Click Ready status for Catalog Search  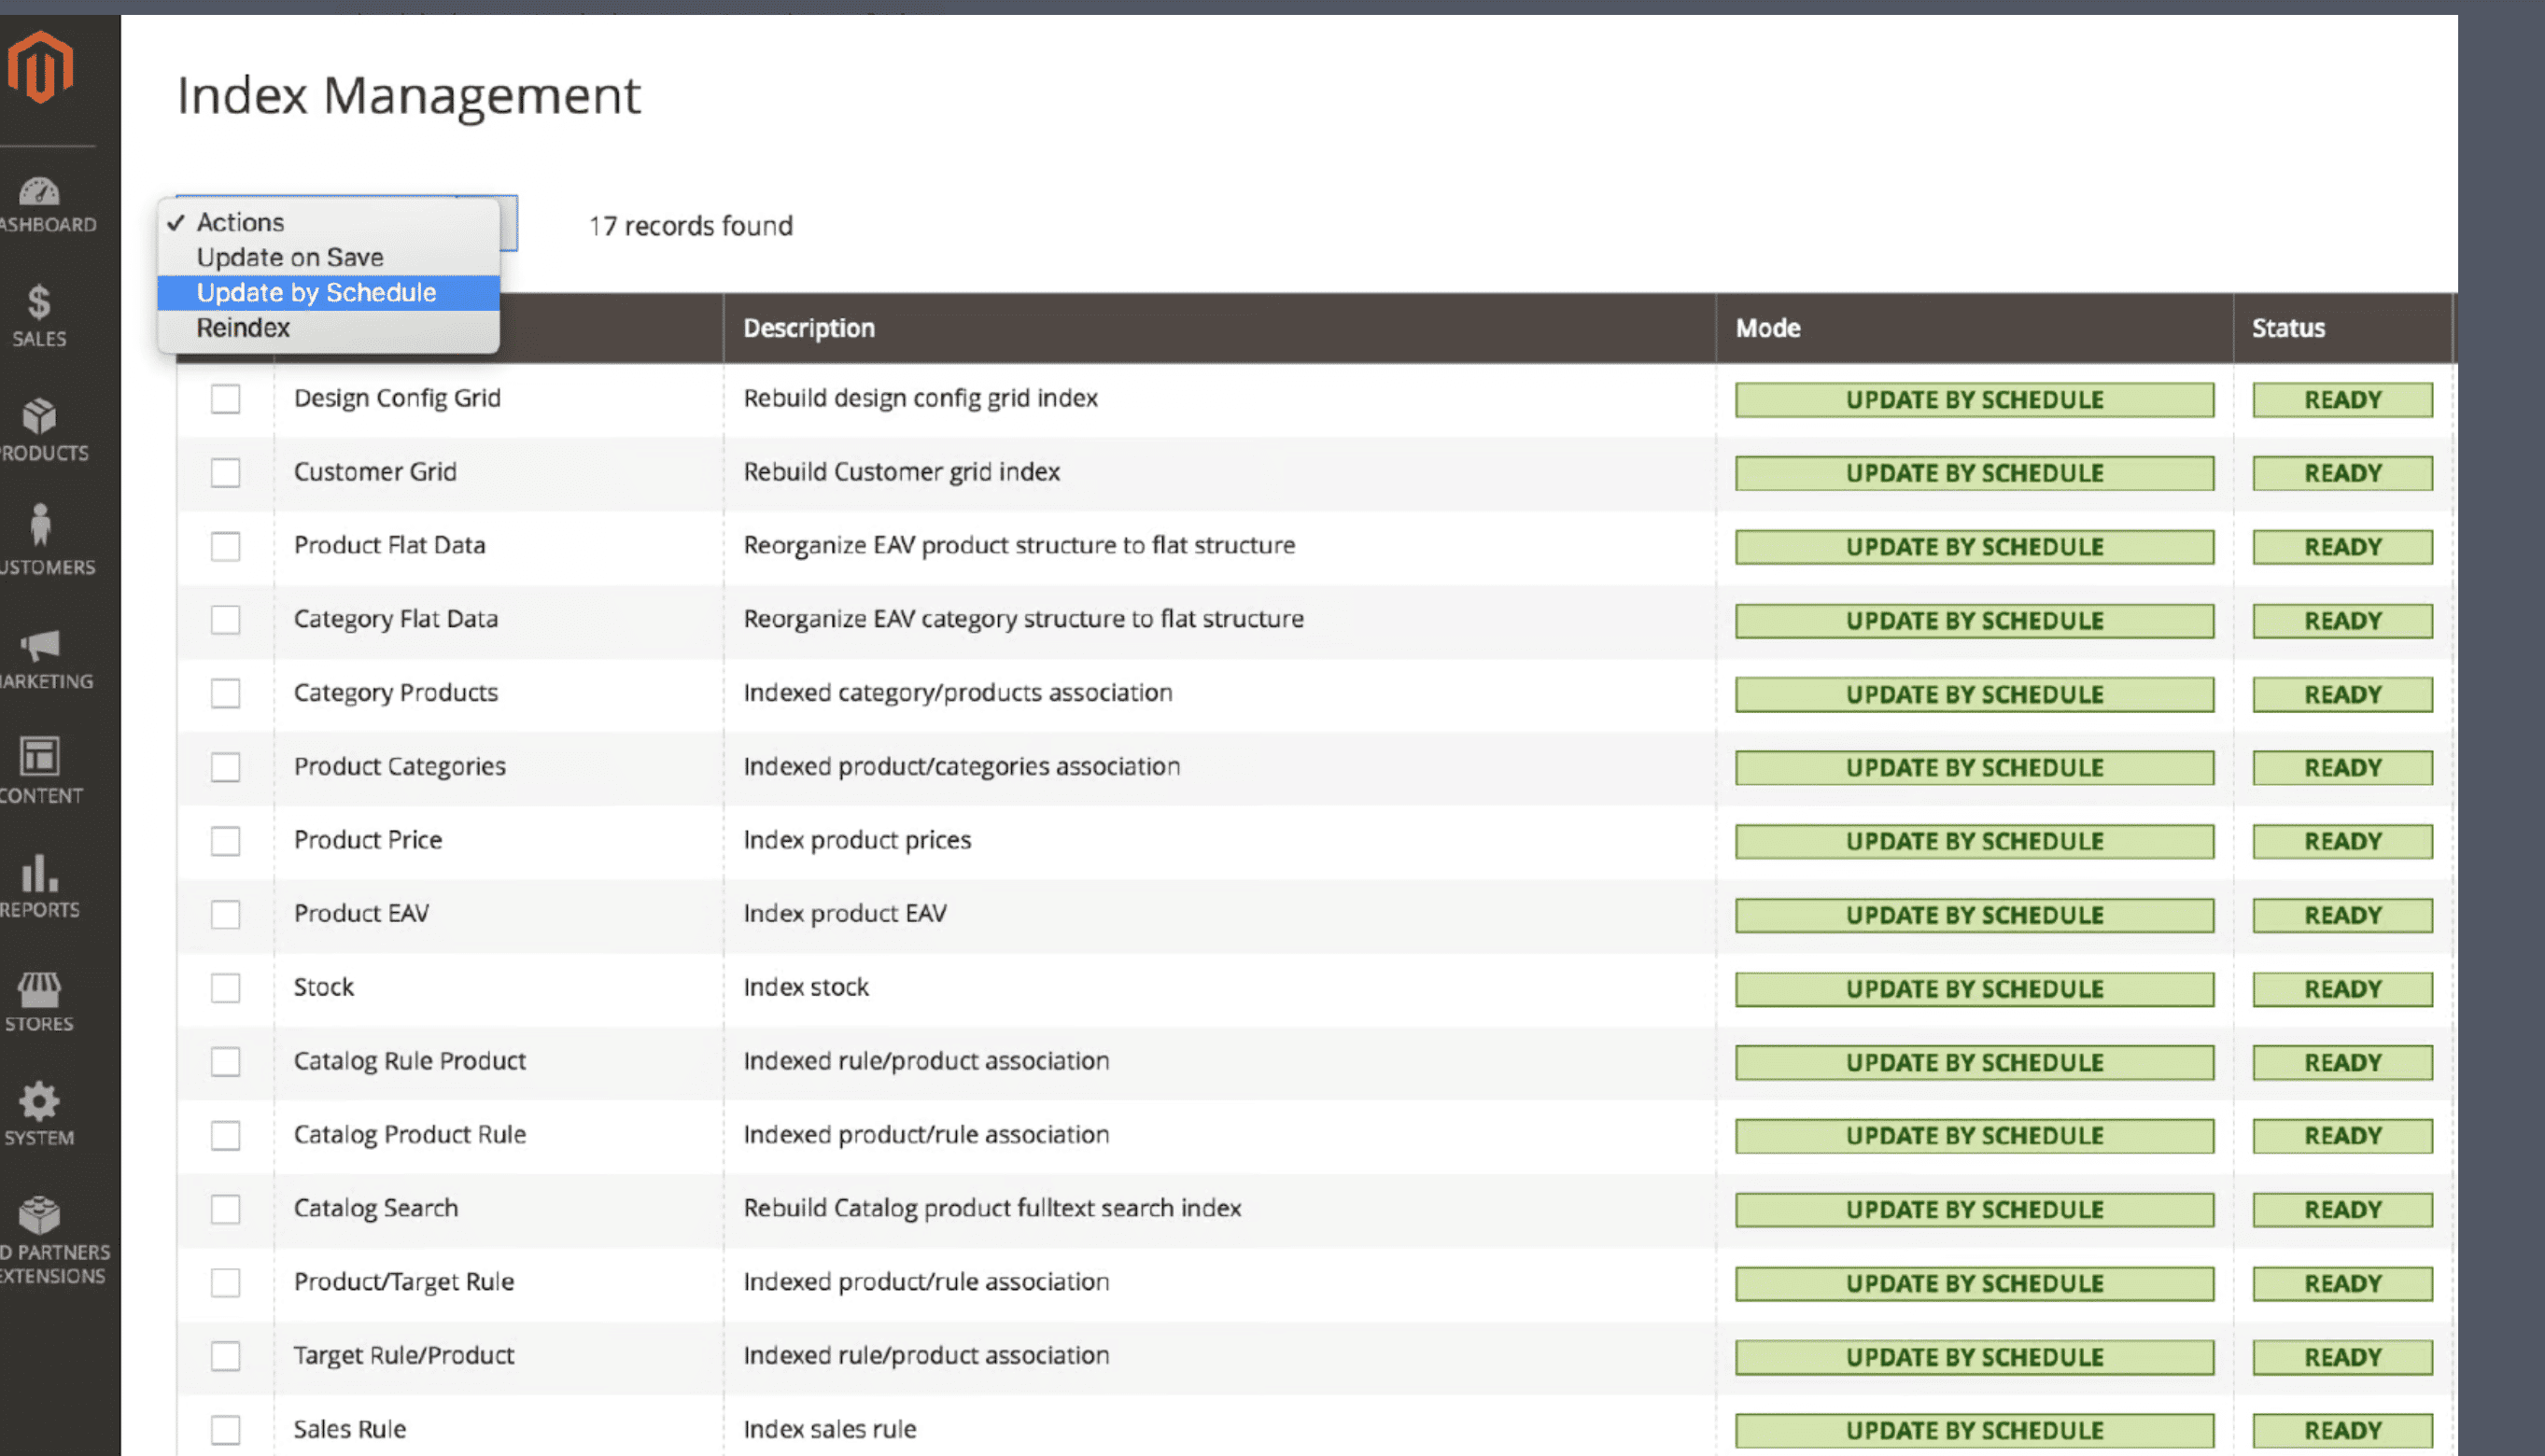coord(2342,1210)
